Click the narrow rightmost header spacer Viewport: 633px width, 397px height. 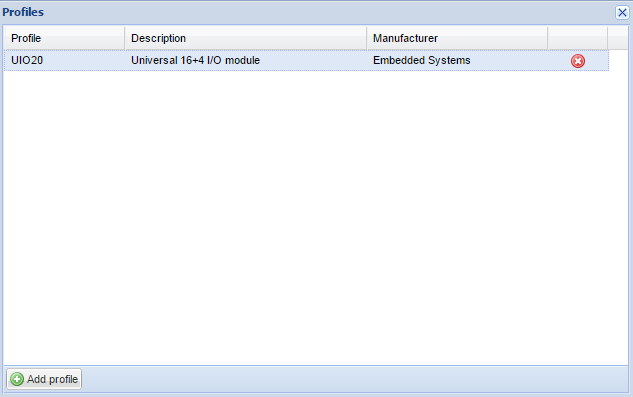point(618,38)
